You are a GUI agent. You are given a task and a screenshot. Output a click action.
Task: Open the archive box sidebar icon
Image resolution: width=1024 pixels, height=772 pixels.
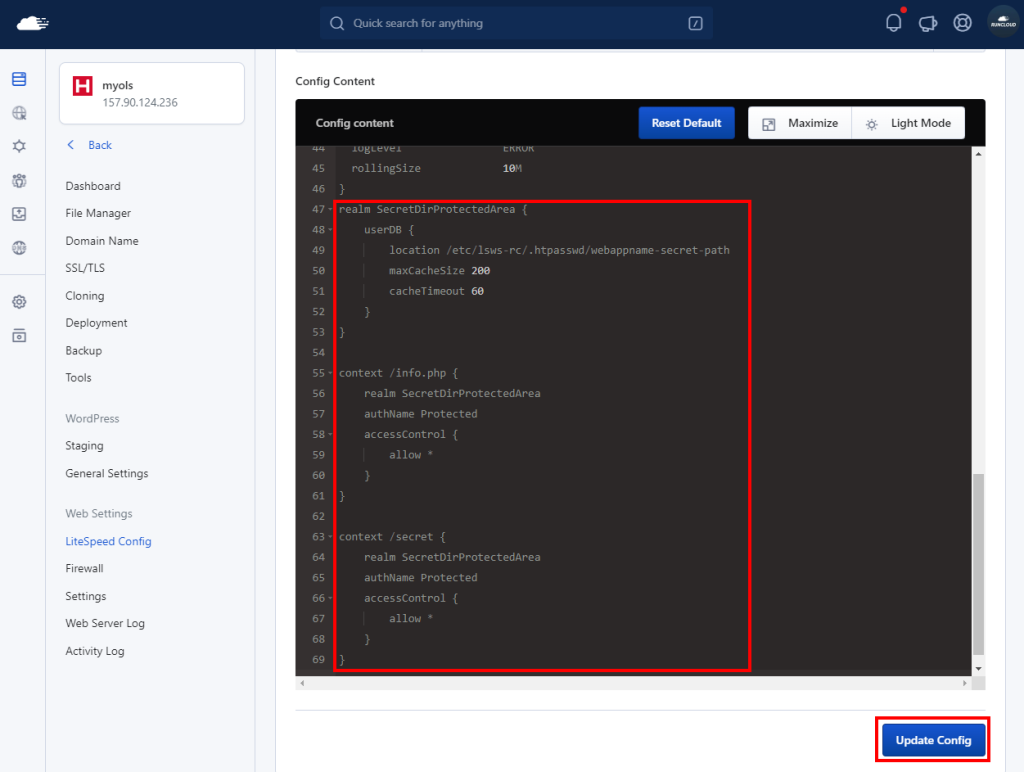tap(20, 336)
